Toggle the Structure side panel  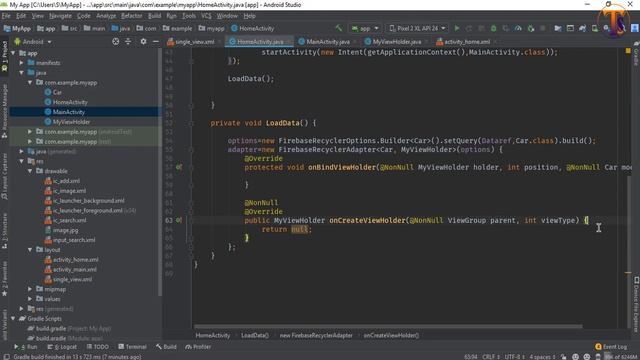click(4, 231)
